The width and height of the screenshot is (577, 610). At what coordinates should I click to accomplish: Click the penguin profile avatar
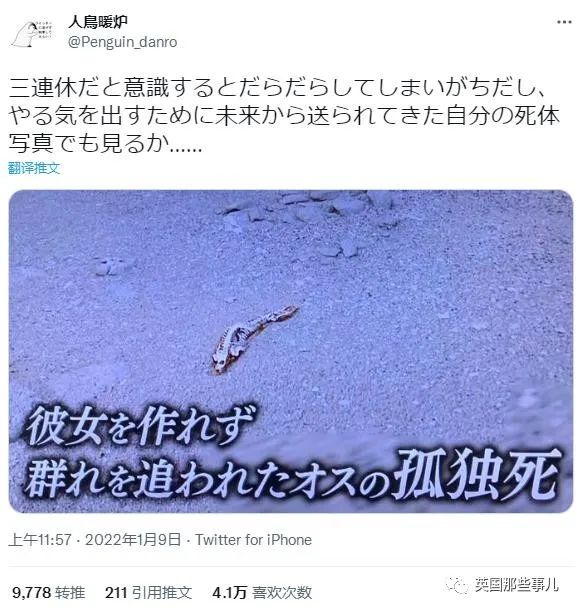pos(33,34)
